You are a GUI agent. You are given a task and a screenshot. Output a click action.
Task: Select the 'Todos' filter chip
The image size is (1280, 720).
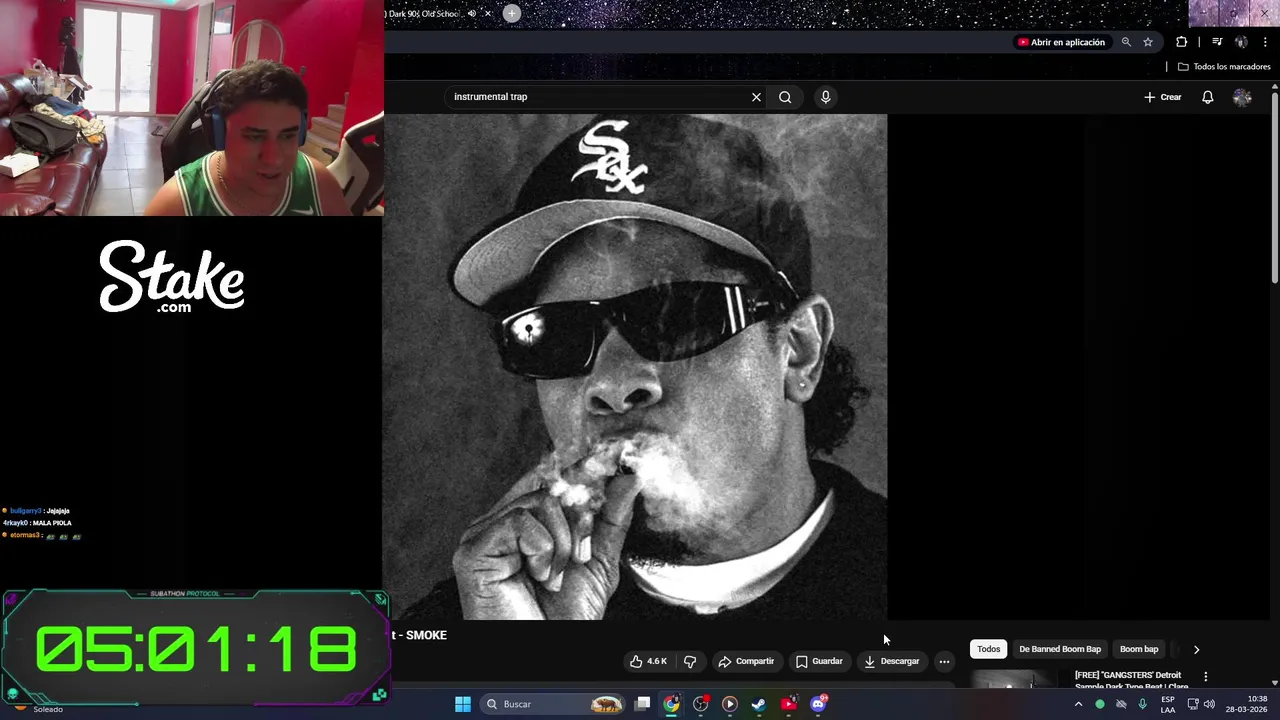pyautogui.click(x=988, y=649)
